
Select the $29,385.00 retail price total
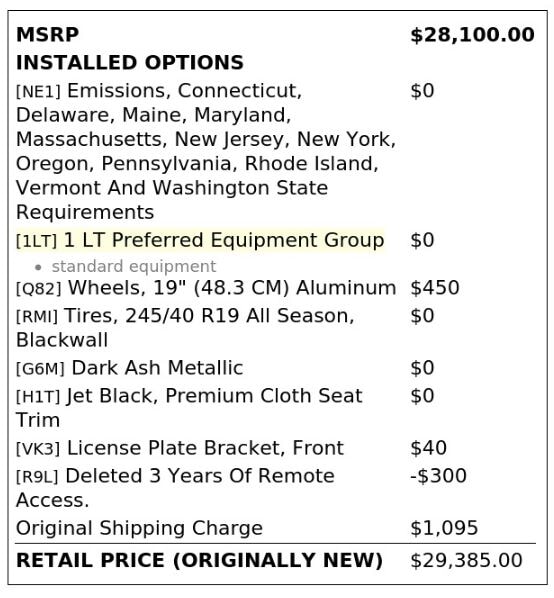pyautogui.click(x=466, y=561)
